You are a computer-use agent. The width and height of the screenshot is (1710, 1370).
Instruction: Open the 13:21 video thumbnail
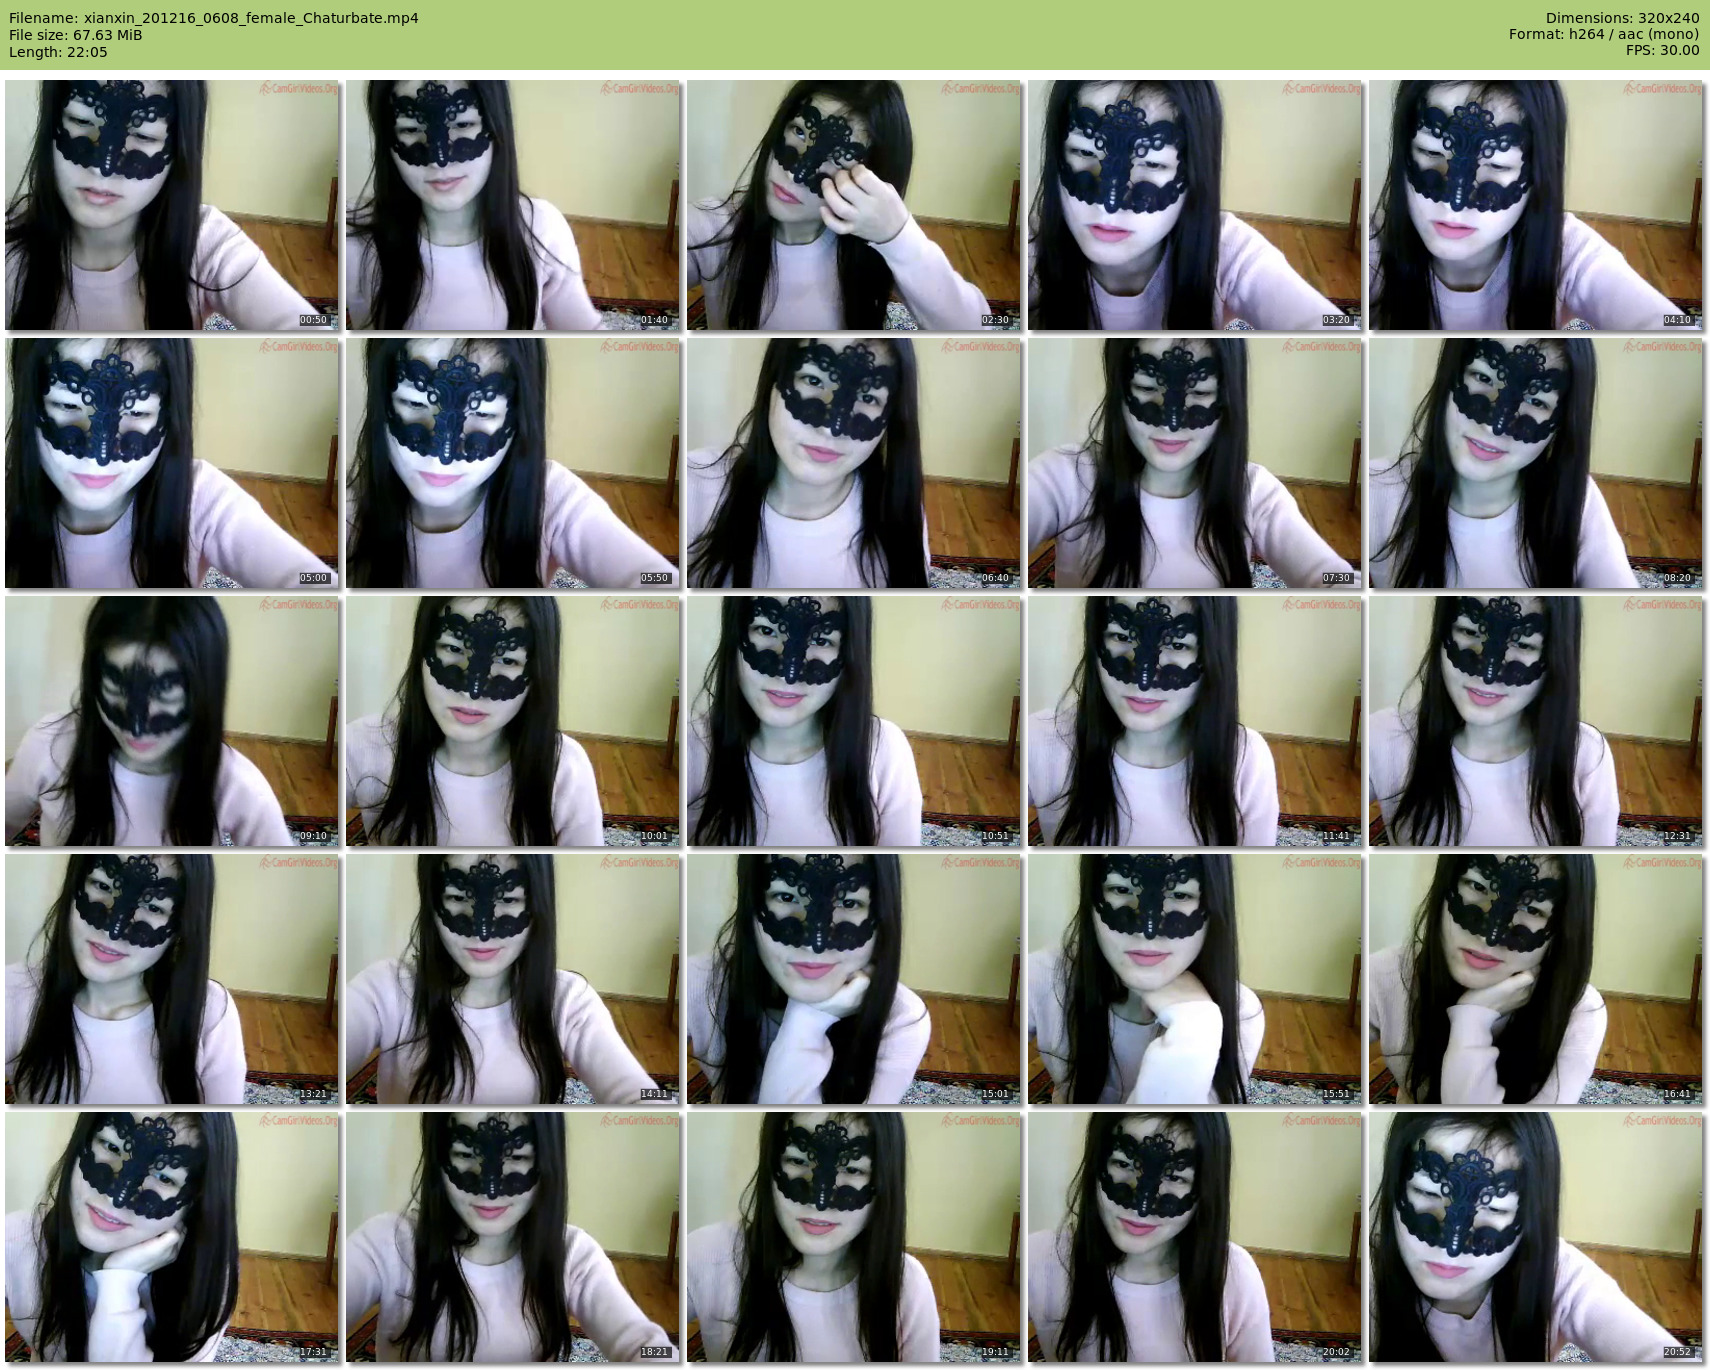coord(172,979)
